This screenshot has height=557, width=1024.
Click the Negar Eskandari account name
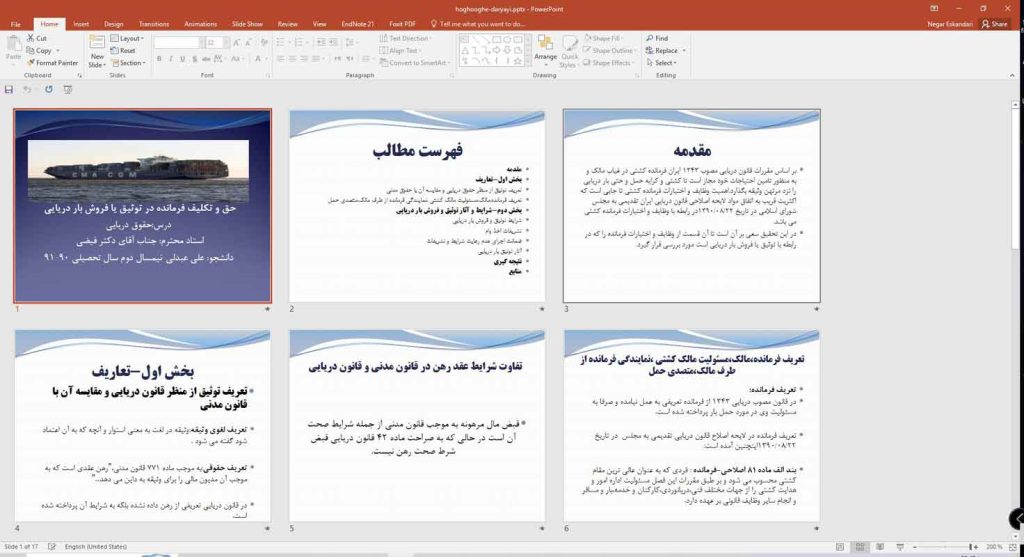[950, 24]
